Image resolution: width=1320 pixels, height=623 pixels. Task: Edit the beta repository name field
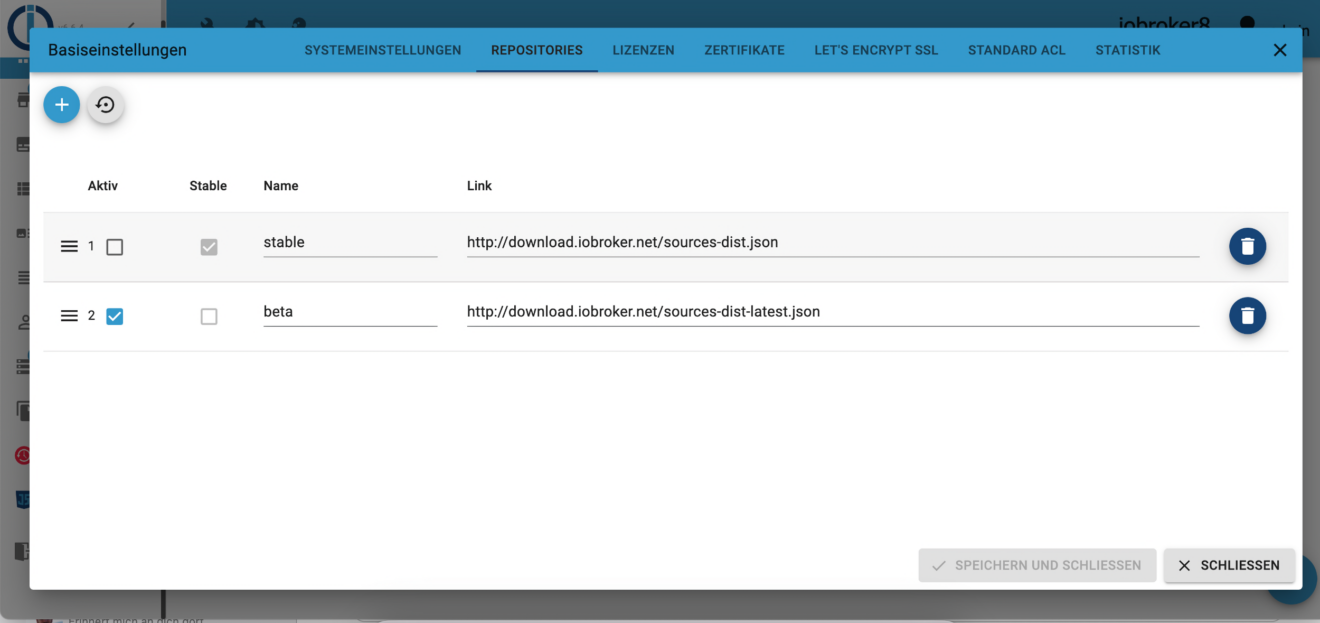[350, 312]
